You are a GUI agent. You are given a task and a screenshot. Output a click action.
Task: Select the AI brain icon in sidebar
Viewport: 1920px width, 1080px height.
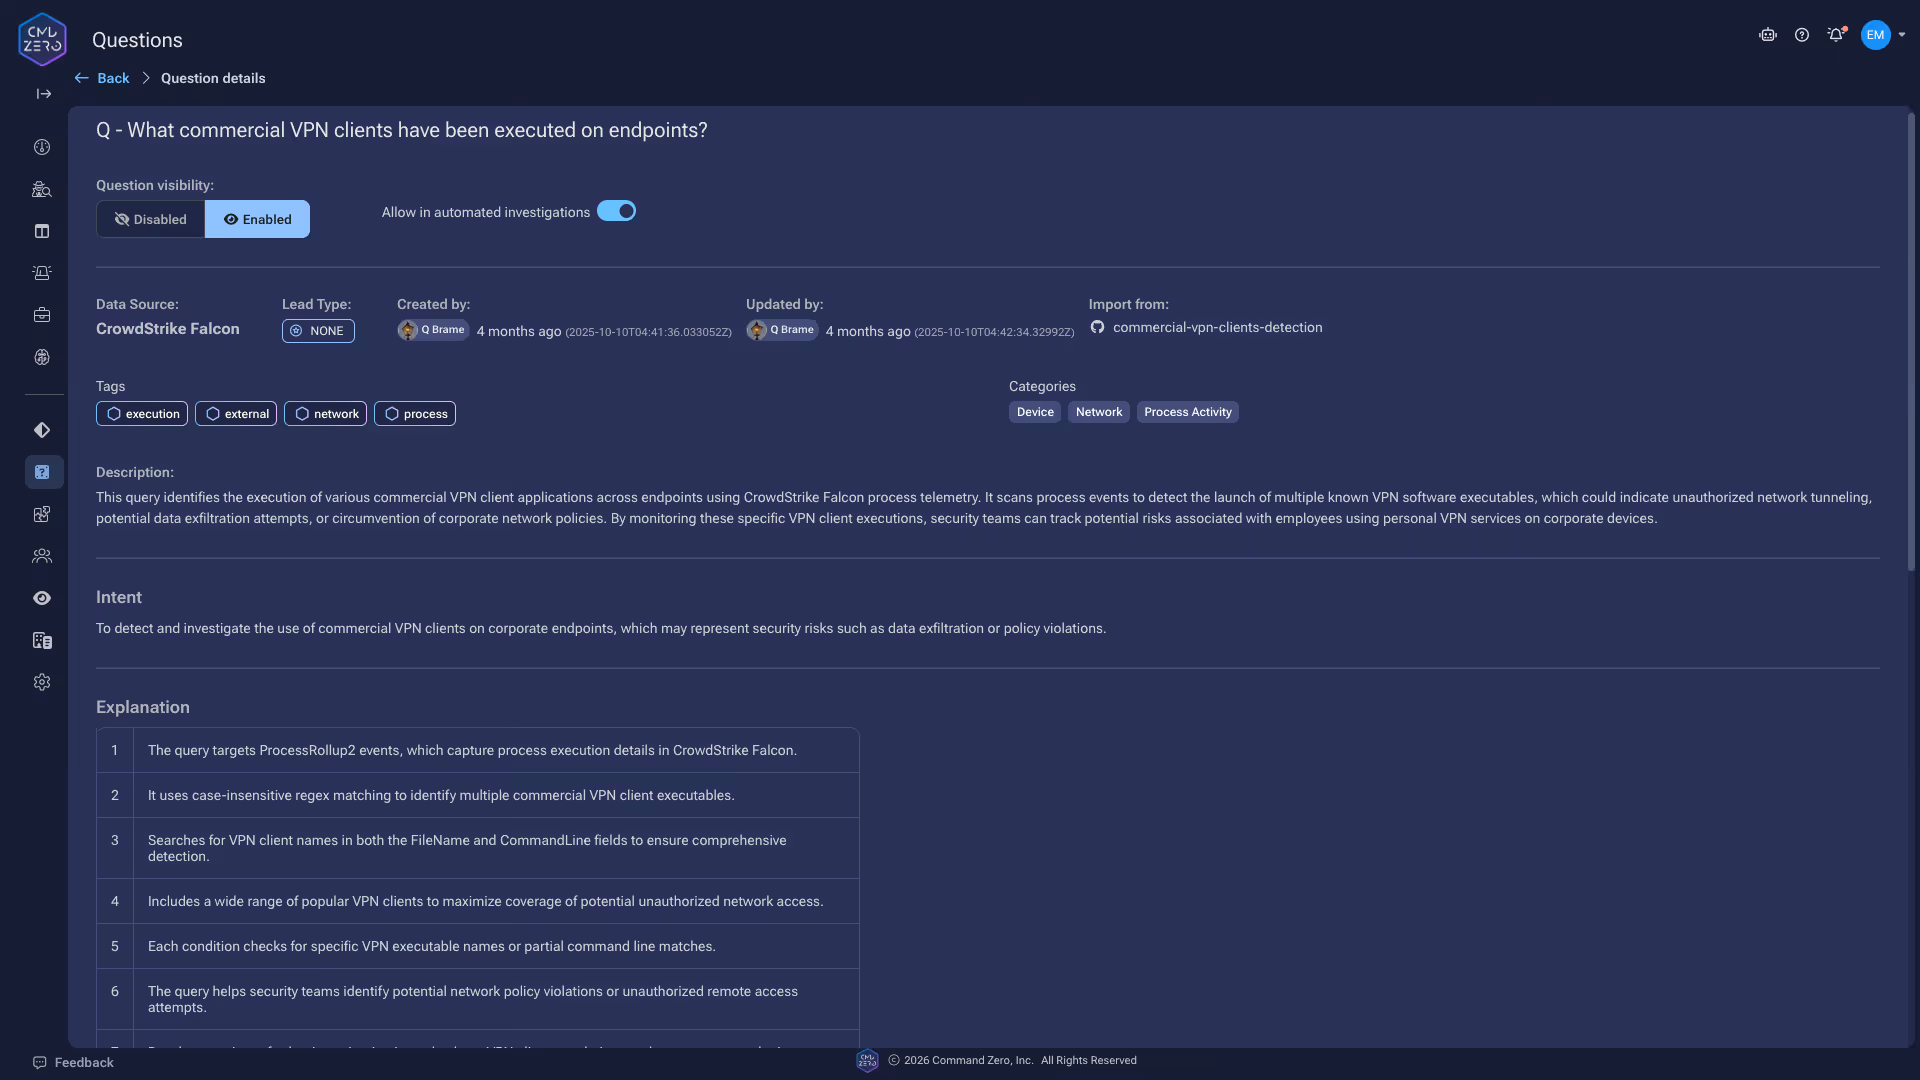[42, 357]
